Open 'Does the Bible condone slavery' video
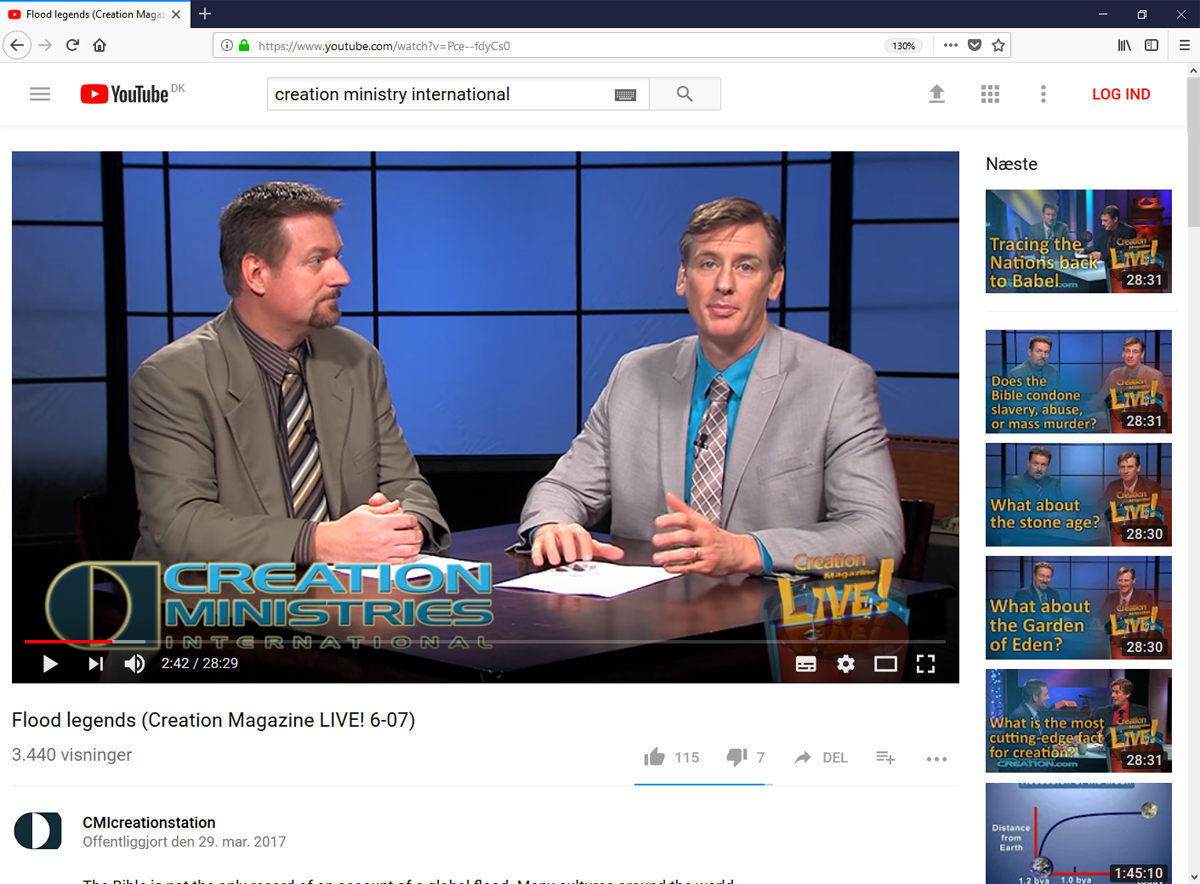This screenshot has height=884, width=1200. (1079, 382)
